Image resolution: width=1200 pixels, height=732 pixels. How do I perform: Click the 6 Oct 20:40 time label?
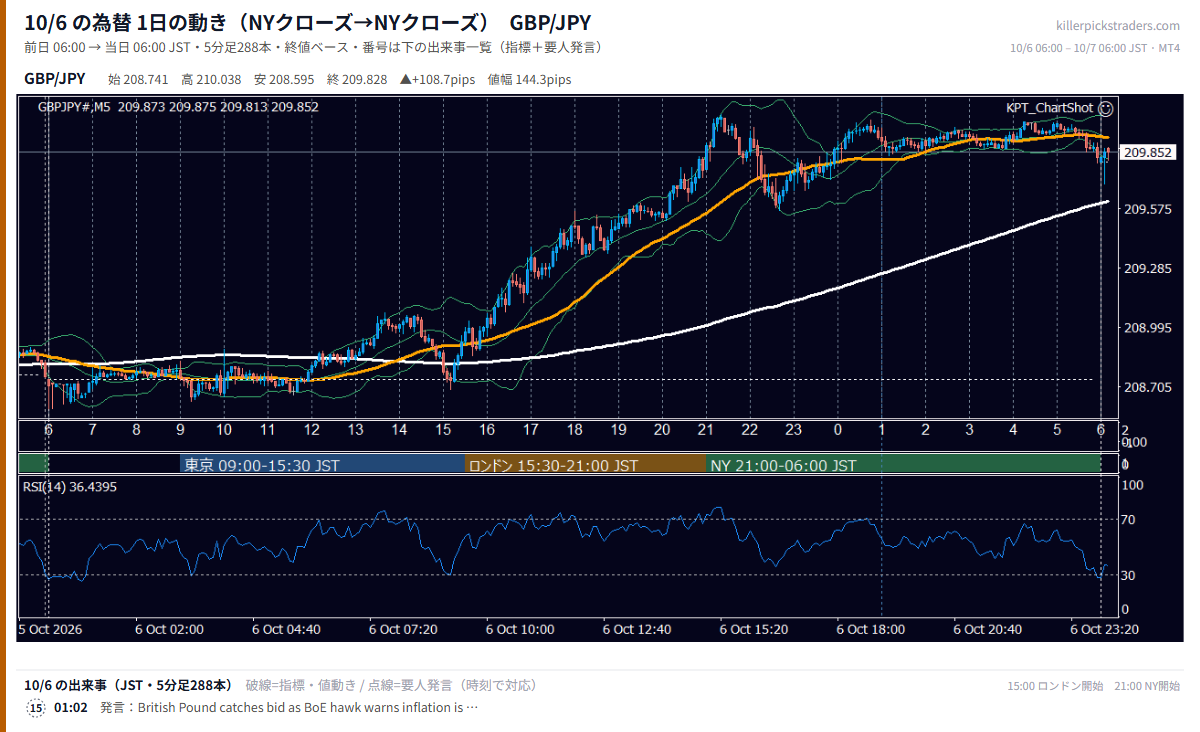tap(988, 630)
